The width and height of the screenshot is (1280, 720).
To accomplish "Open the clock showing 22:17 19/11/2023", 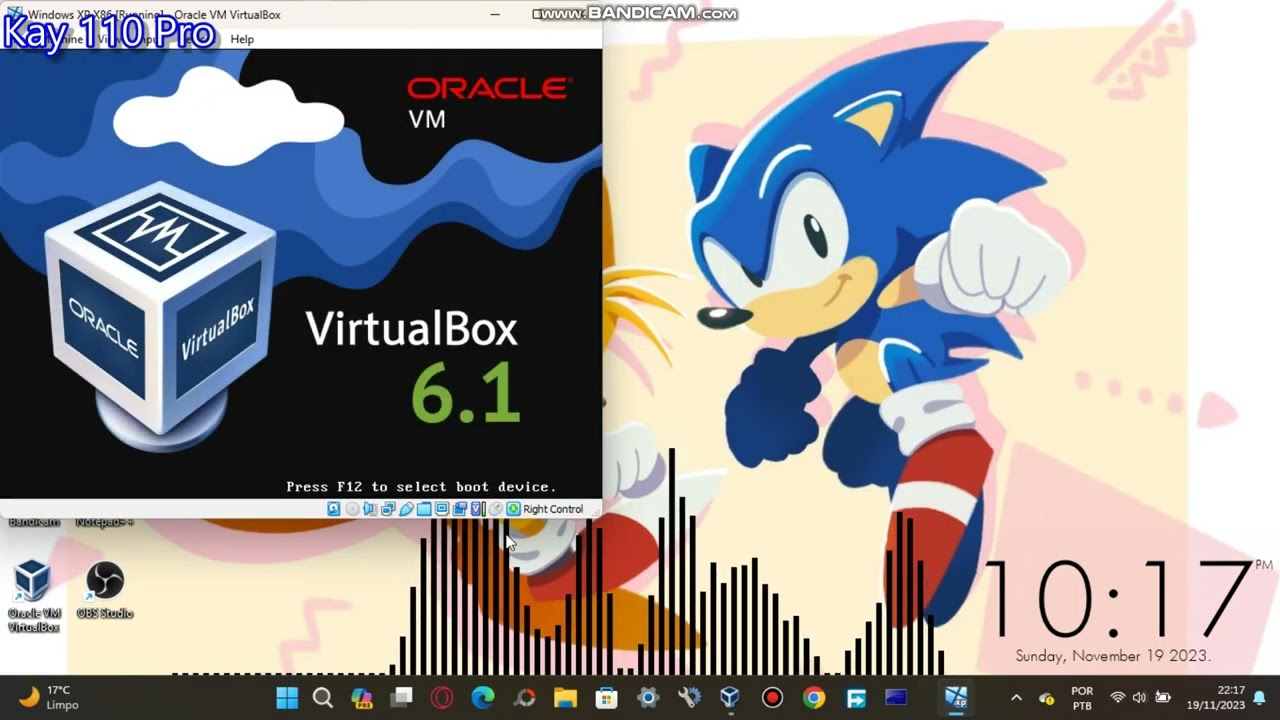I will 1216,698.
